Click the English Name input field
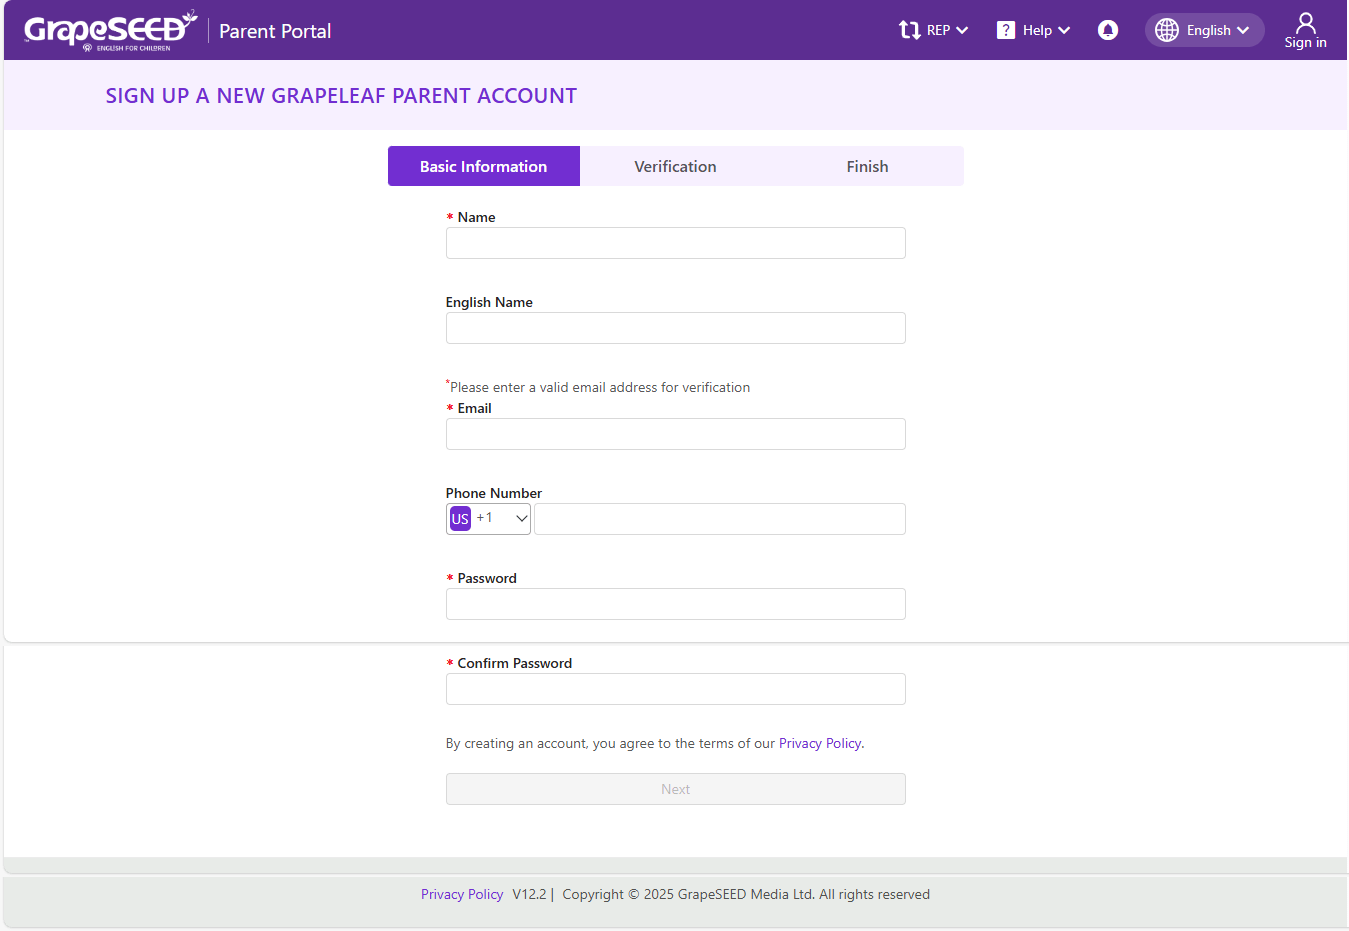Viewport: 1349px width, 931px height. 676,328
